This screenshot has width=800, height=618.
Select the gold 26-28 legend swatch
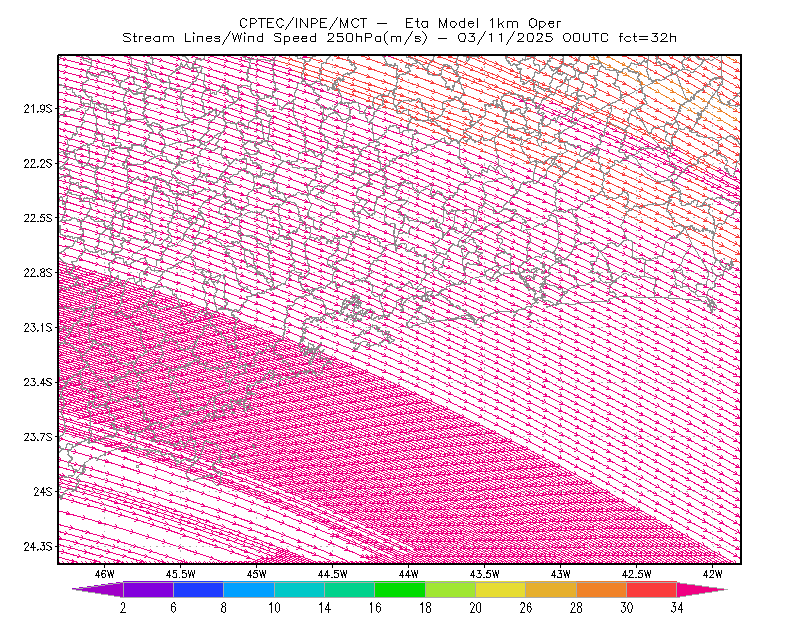click(551, 589)
